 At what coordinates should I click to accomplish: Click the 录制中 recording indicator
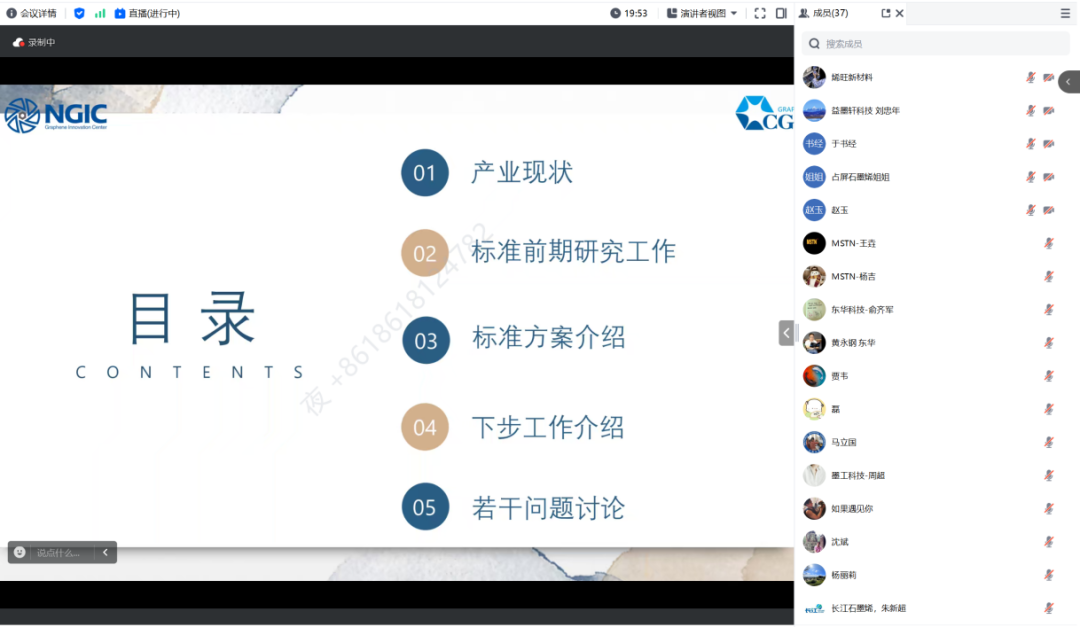click(32, 43)
